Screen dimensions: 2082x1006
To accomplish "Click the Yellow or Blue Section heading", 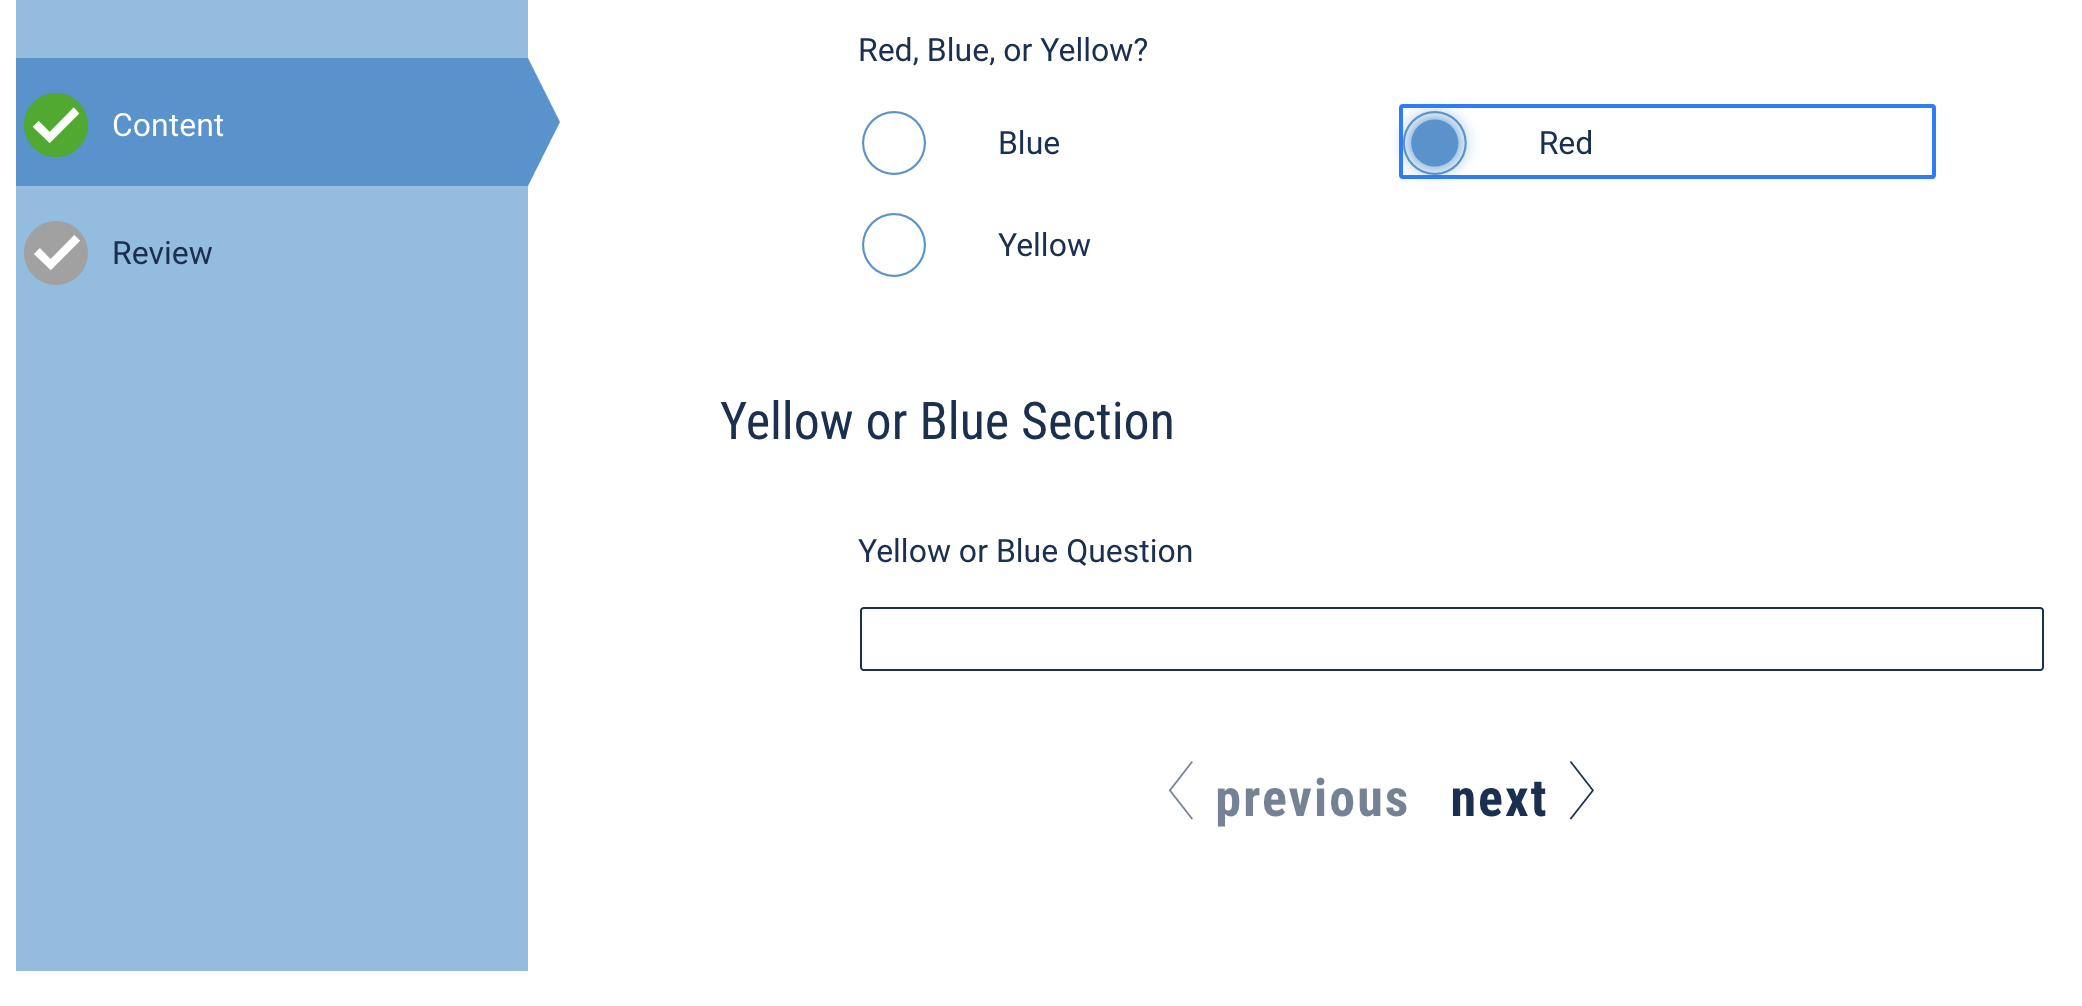I will coord(947,422).
